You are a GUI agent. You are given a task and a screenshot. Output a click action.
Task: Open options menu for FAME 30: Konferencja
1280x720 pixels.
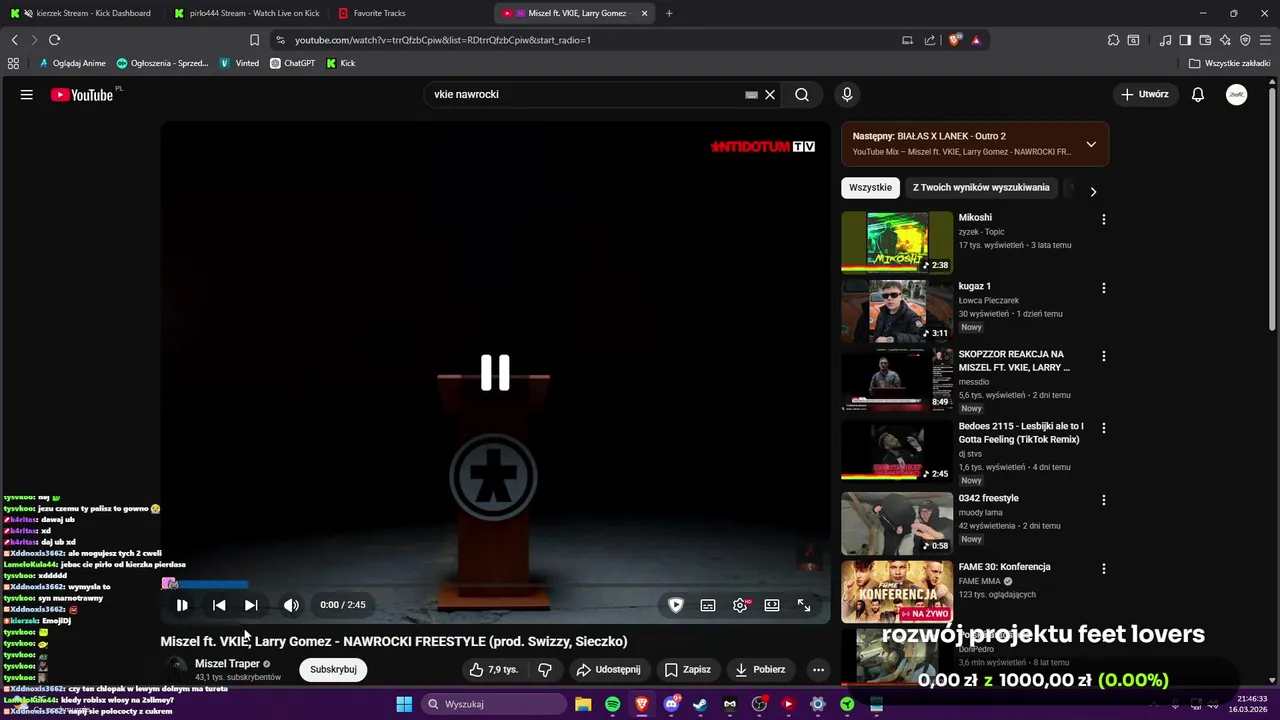(x=1104, y=568)
